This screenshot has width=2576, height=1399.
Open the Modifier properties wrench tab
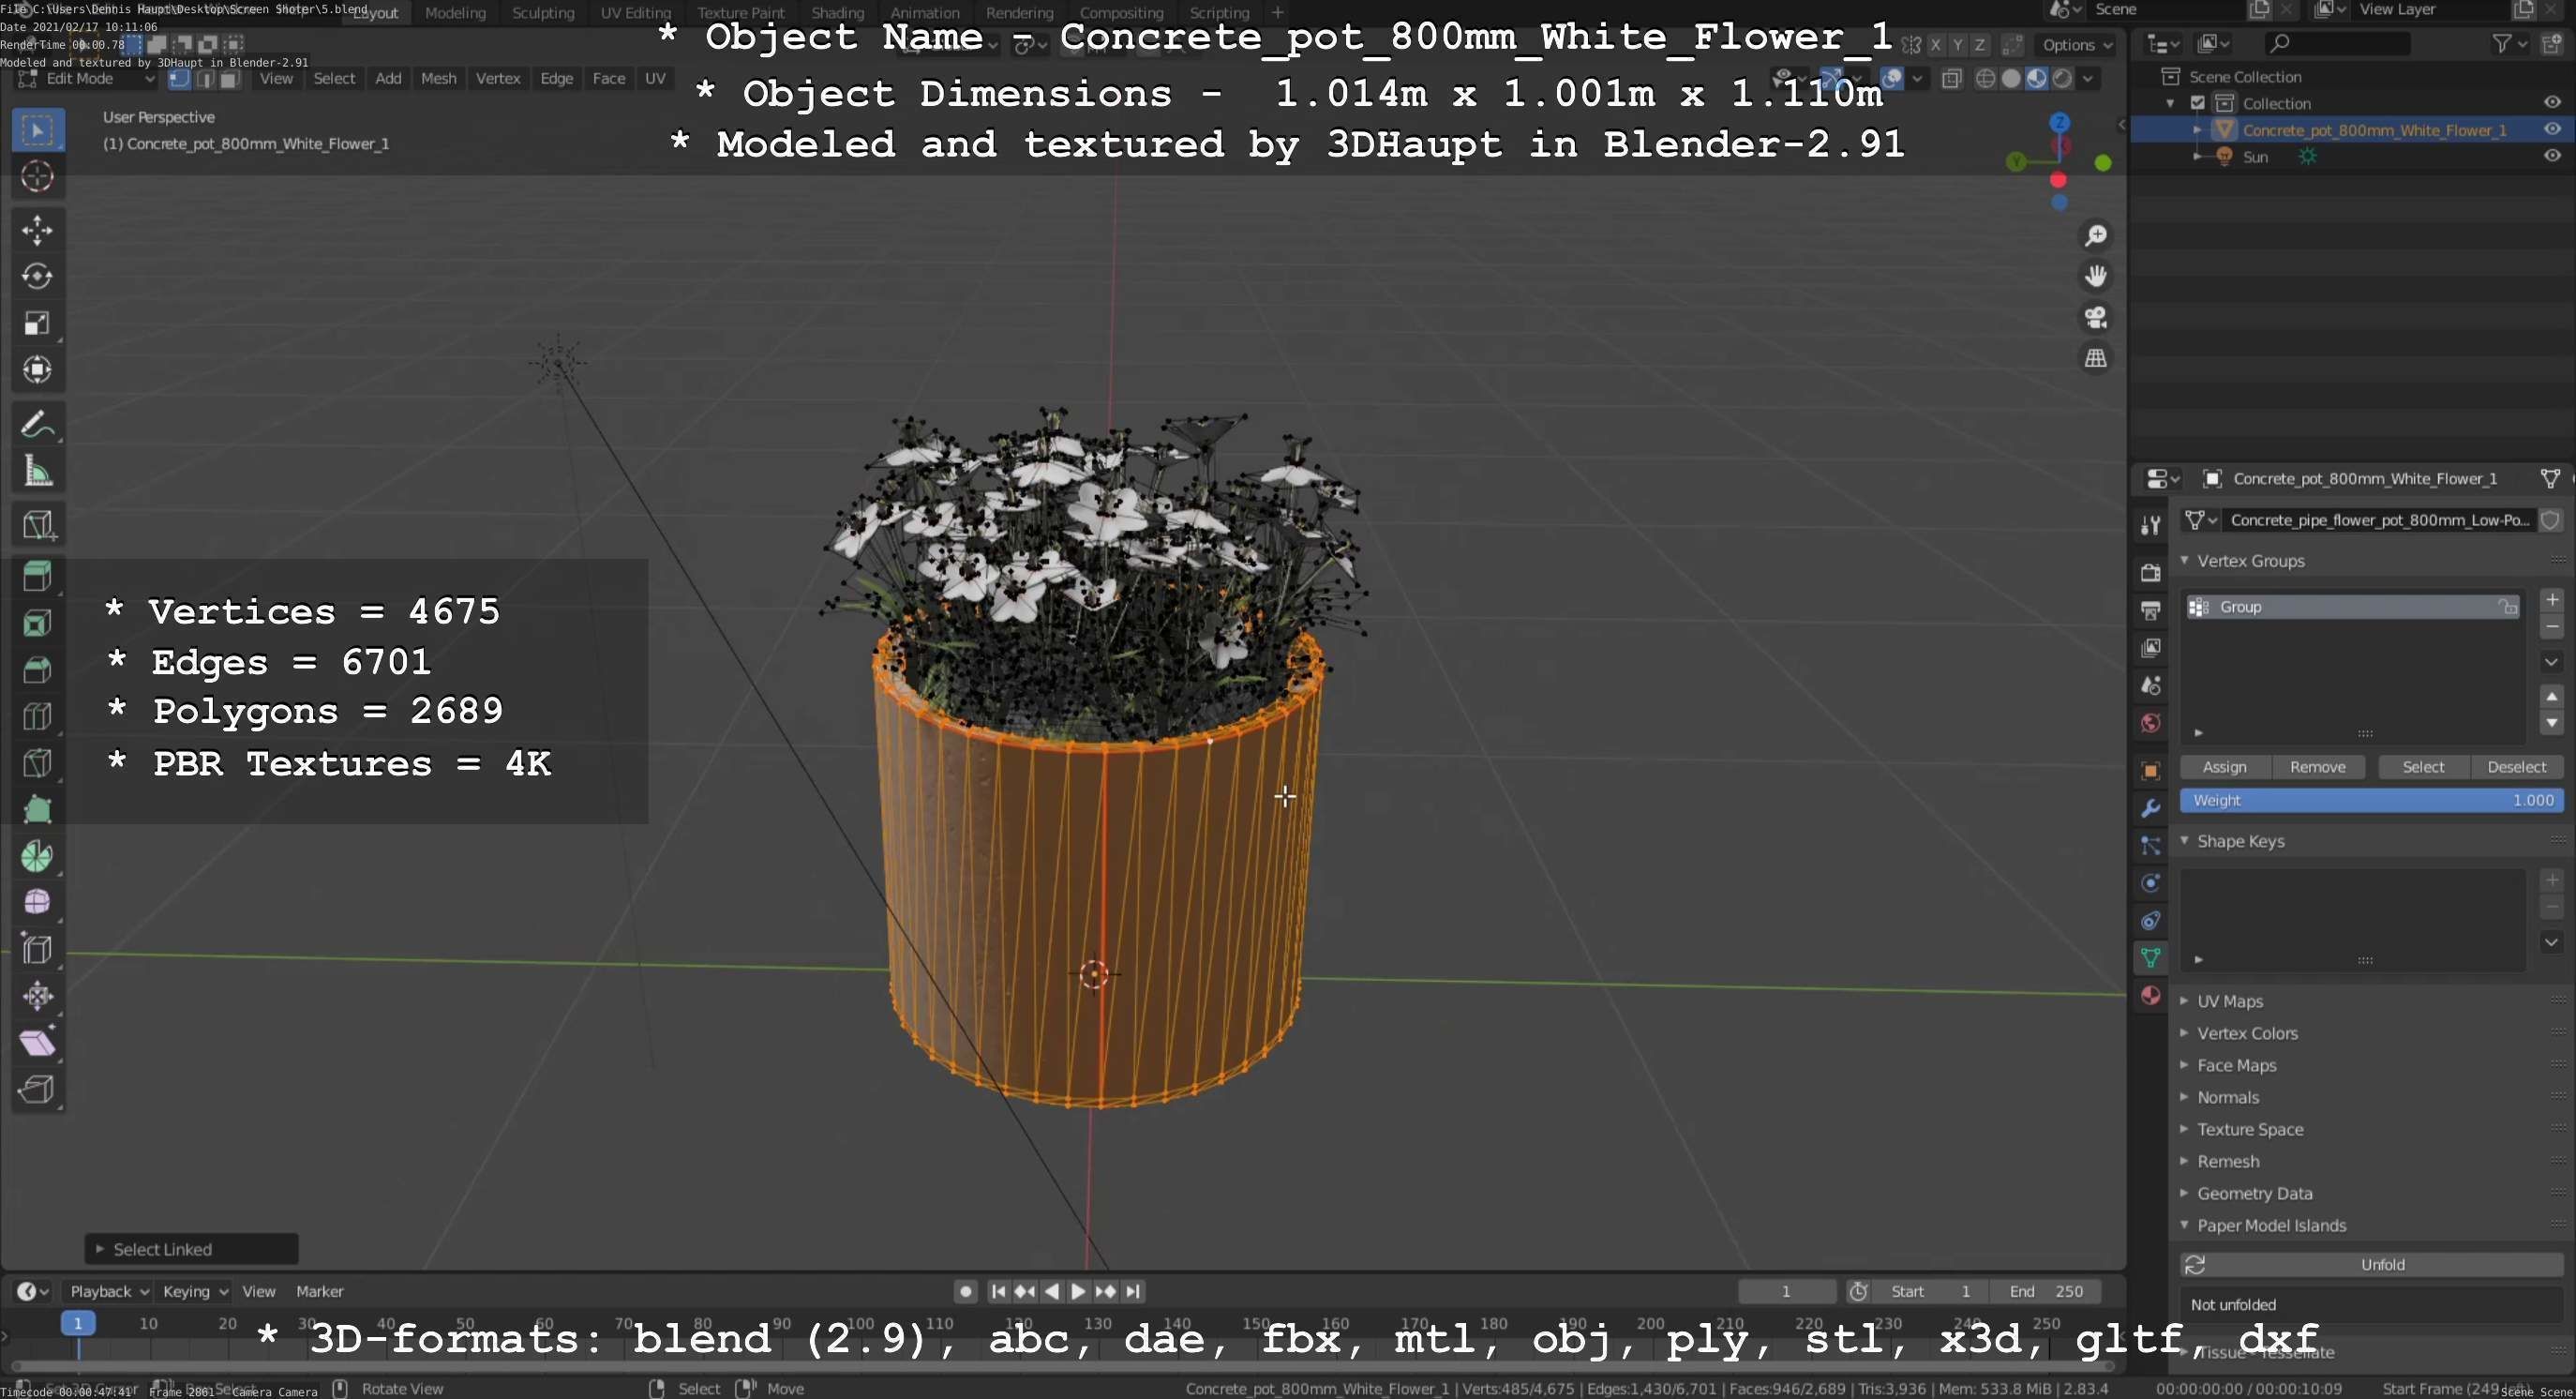click(x=2151, y=809)
